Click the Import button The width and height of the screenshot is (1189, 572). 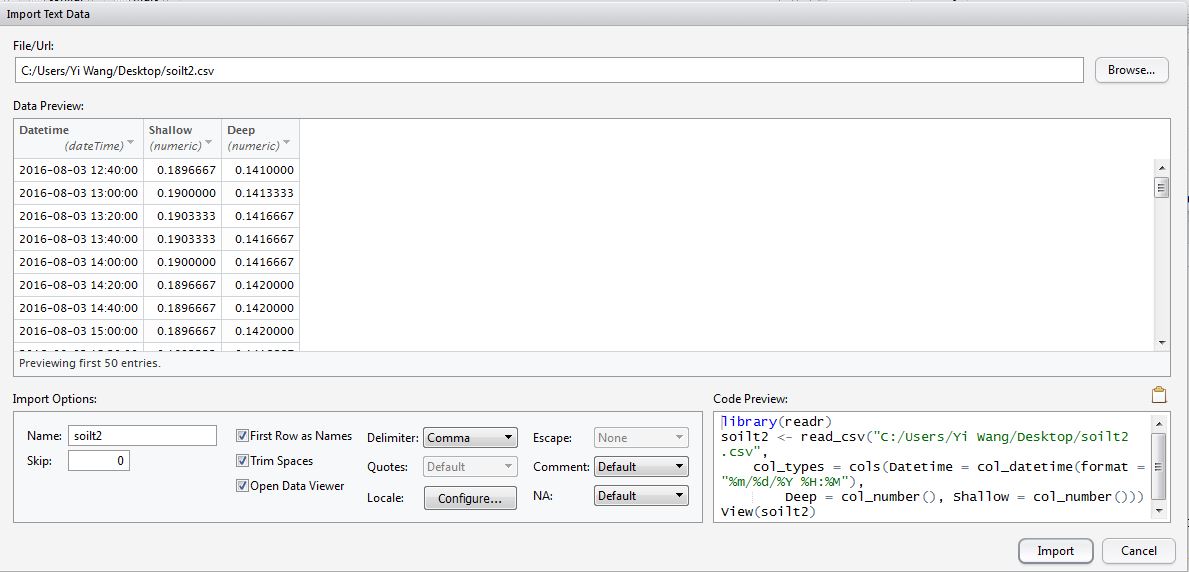coord(1056,551)
